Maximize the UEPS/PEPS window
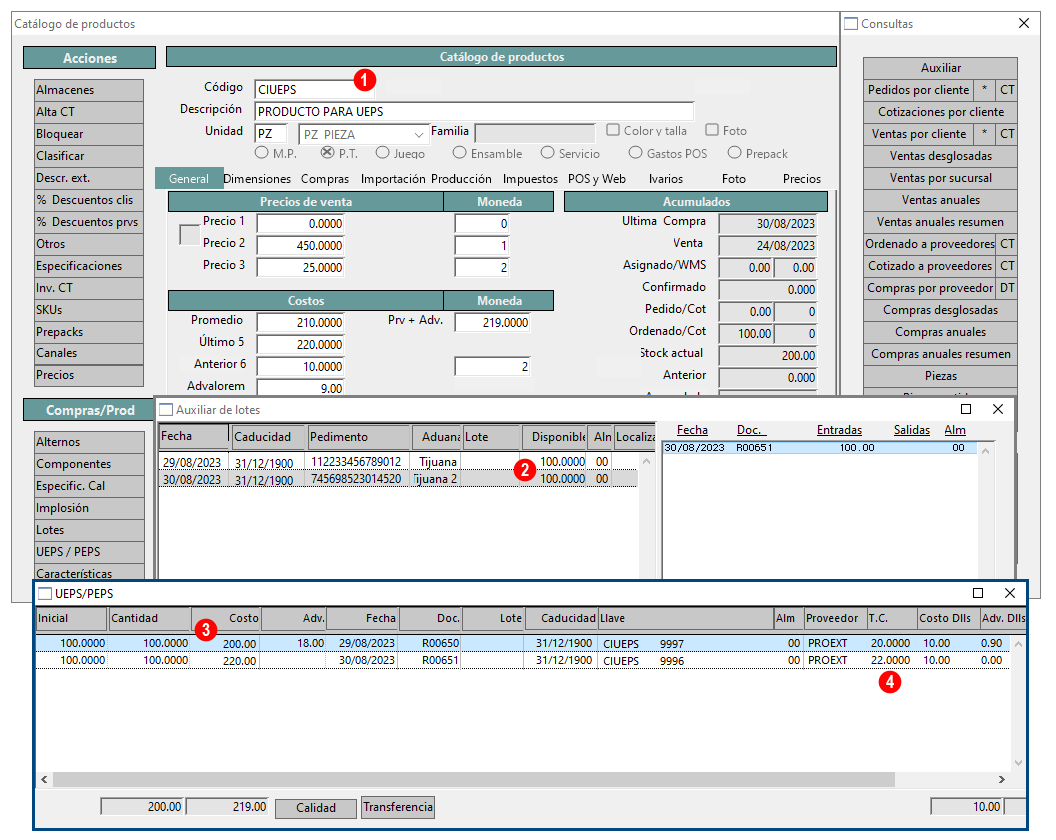The image size is (1056, 840). 978,593
